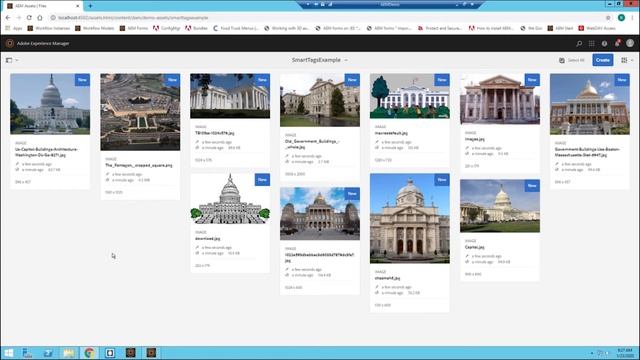The width and height of the screenshot is (640, 360).
Task: Open the Workflow Instances bookmark
Action: click(49, 28)
